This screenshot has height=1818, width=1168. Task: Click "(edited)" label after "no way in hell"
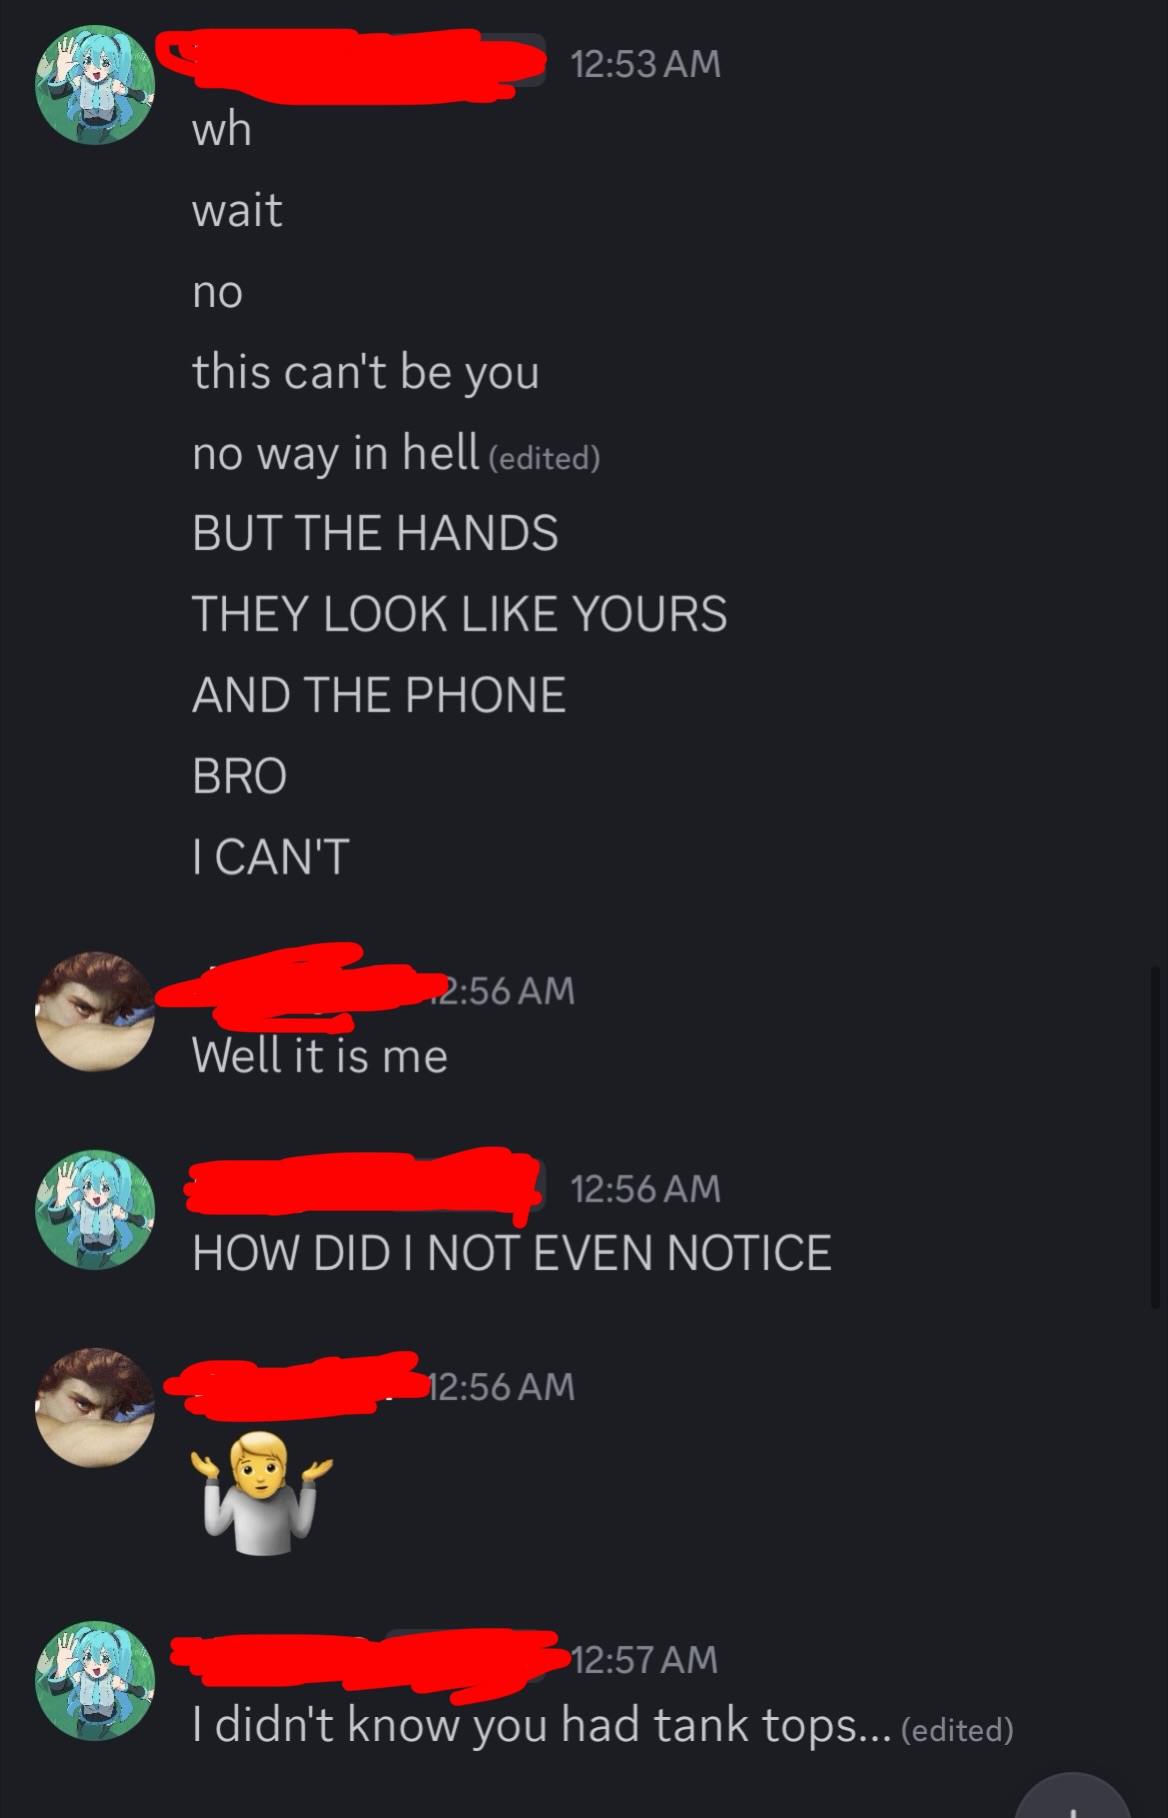pos(544,458)
